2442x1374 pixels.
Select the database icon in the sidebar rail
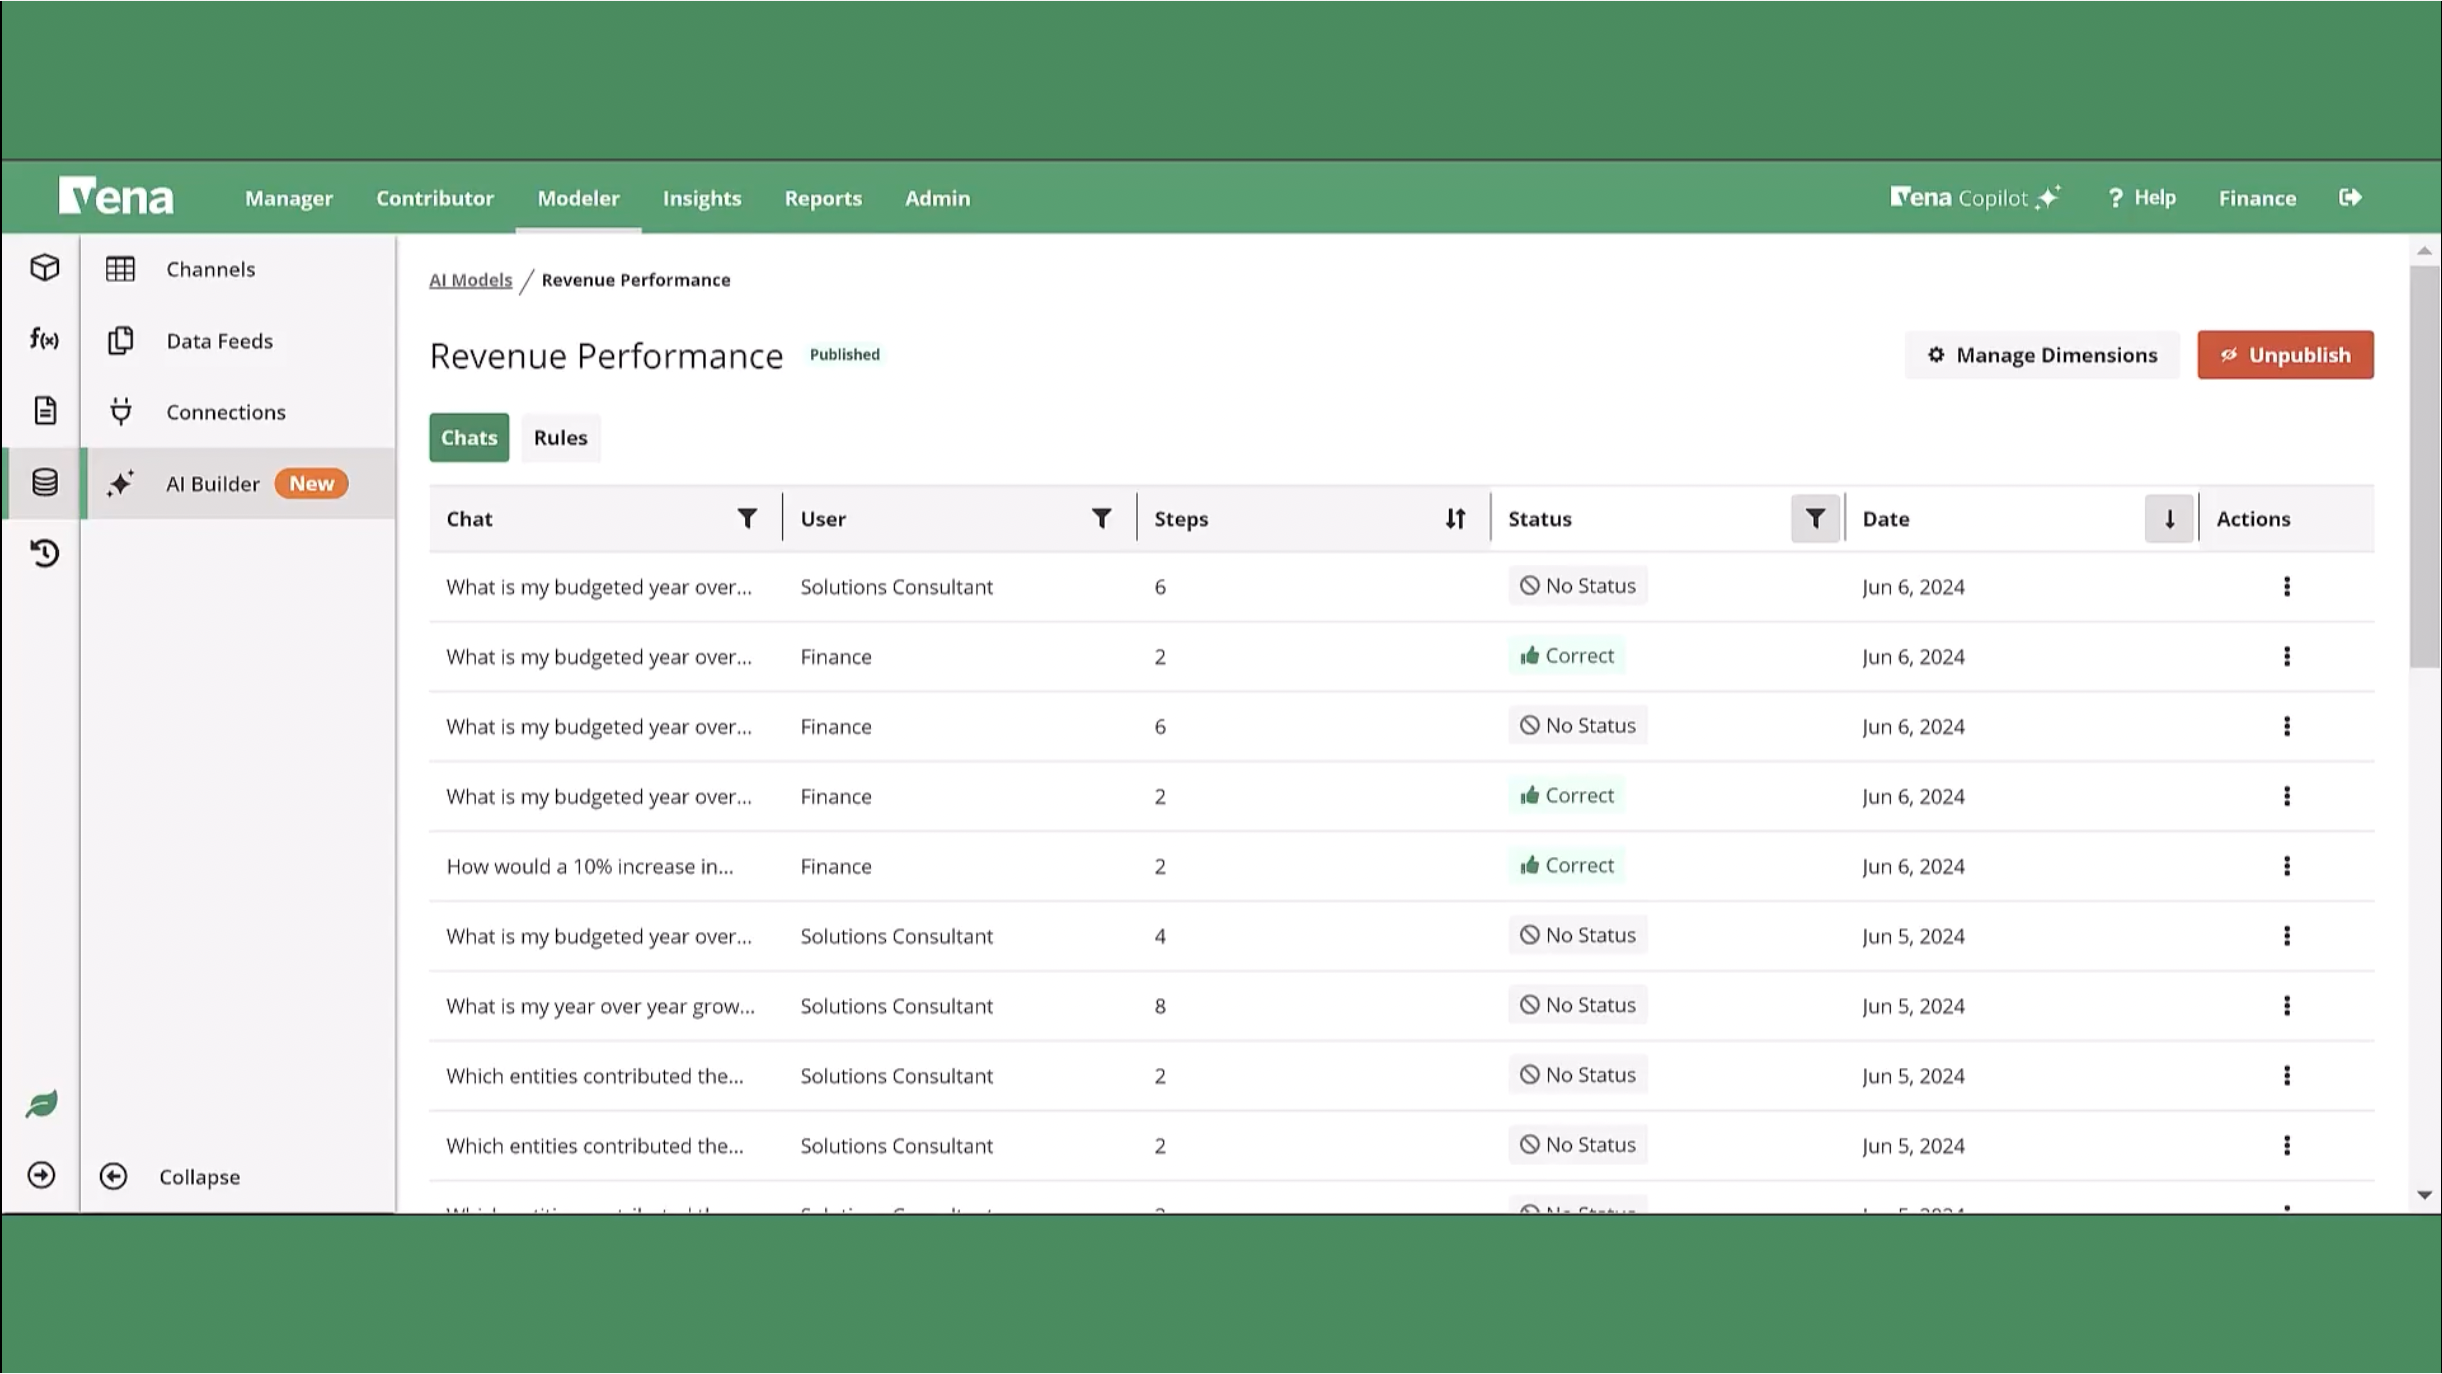point(44,483)
